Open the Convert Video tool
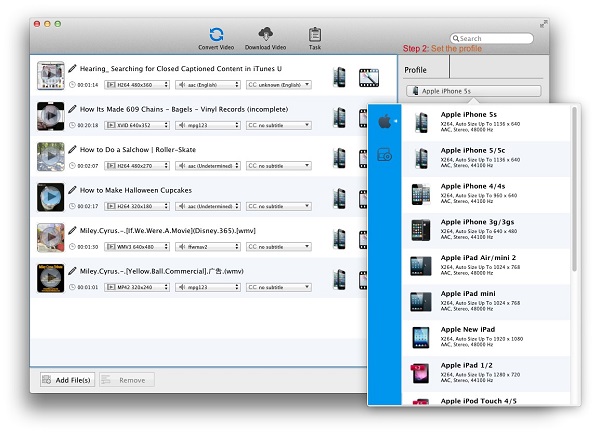This screenshot has width=600, height=434. (x=216, y=38)
